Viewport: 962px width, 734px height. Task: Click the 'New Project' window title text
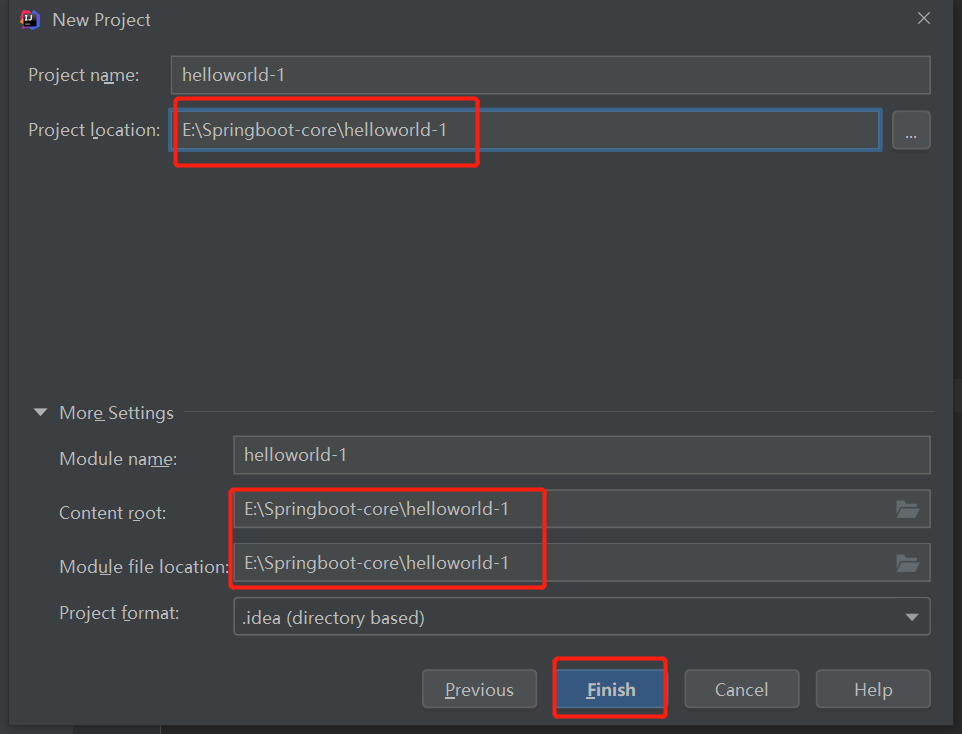(x=101, y=20)
